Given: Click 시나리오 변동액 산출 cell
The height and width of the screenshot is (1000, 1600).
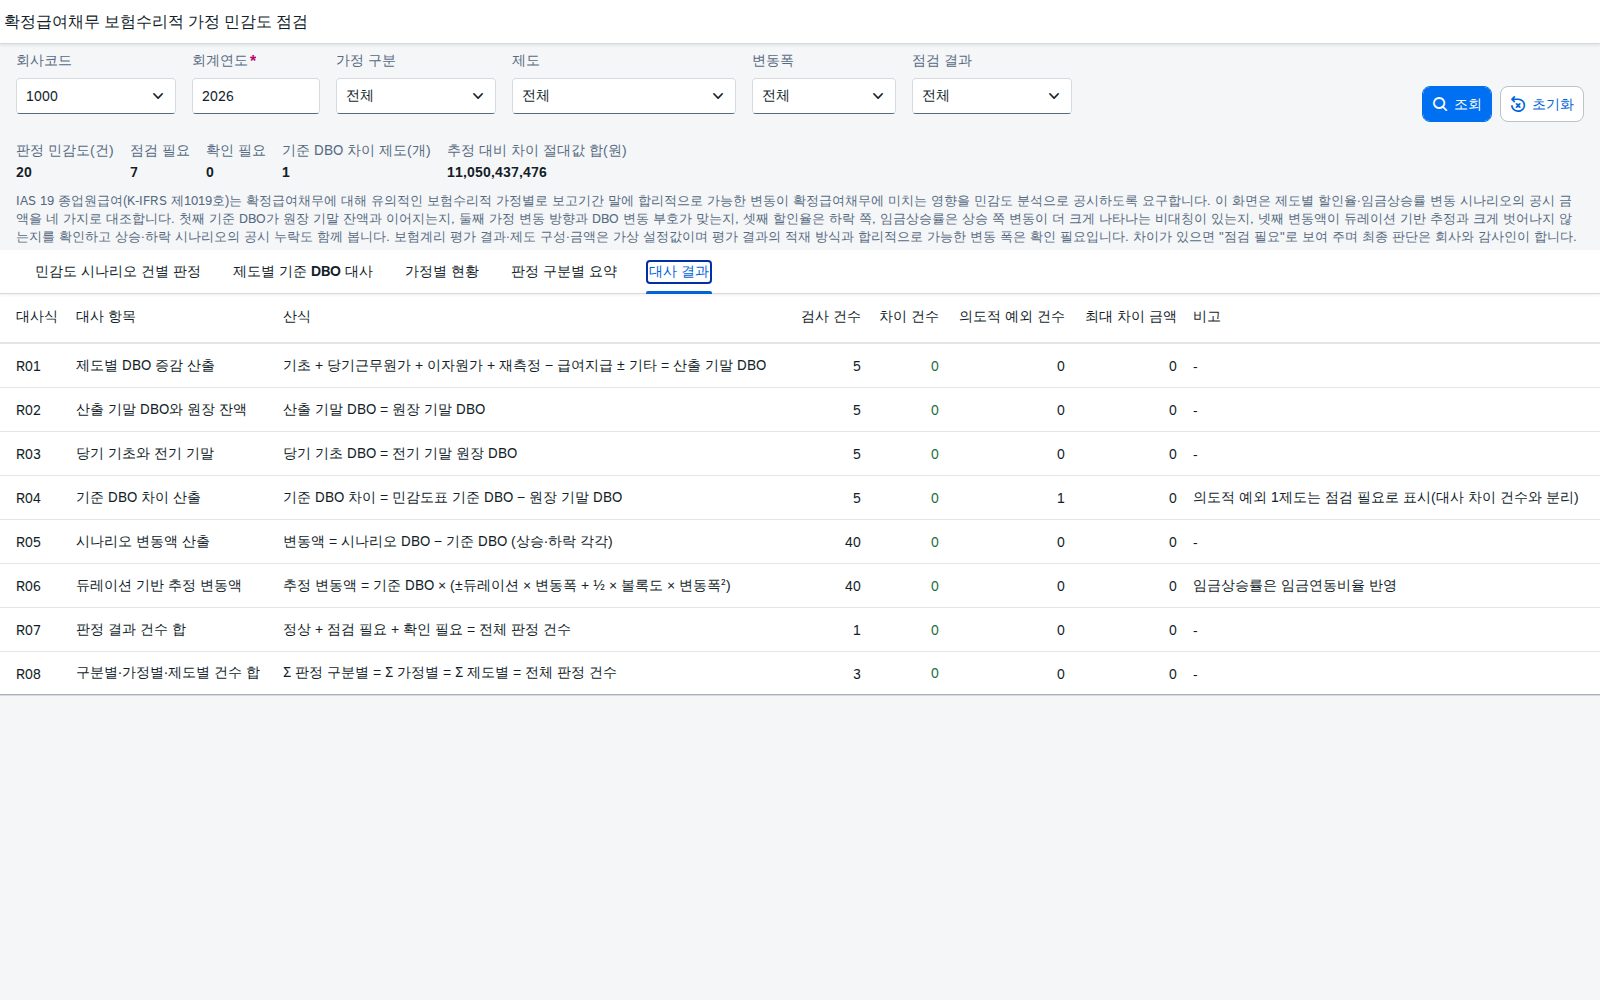Looking at the screenshot, I should (143, 542).
